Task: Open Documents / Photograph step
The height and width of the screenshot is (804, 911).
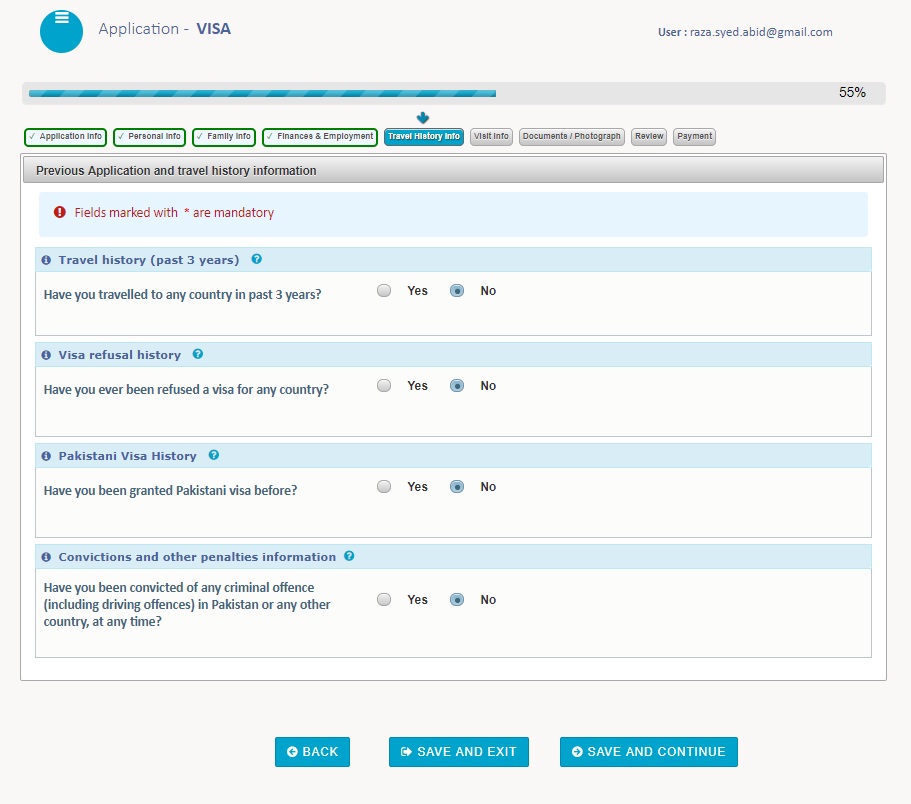Action: [572, 137]
